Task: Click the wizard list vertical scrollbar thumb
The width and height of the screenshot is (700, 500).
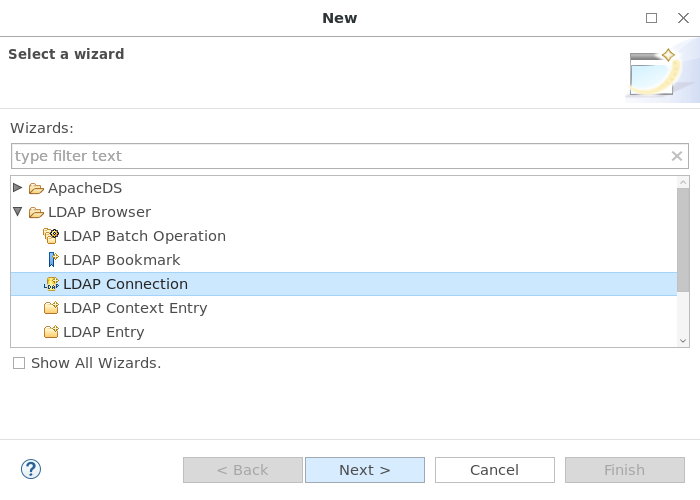Action: [683, 239]
